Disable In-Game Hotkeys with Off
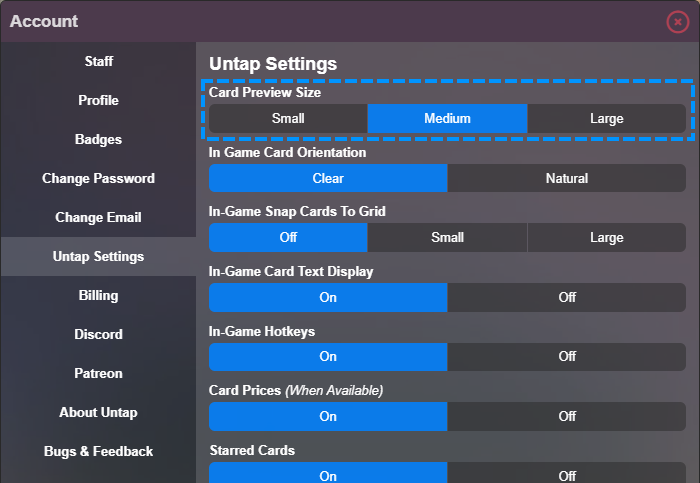 [x=567, y=357]
